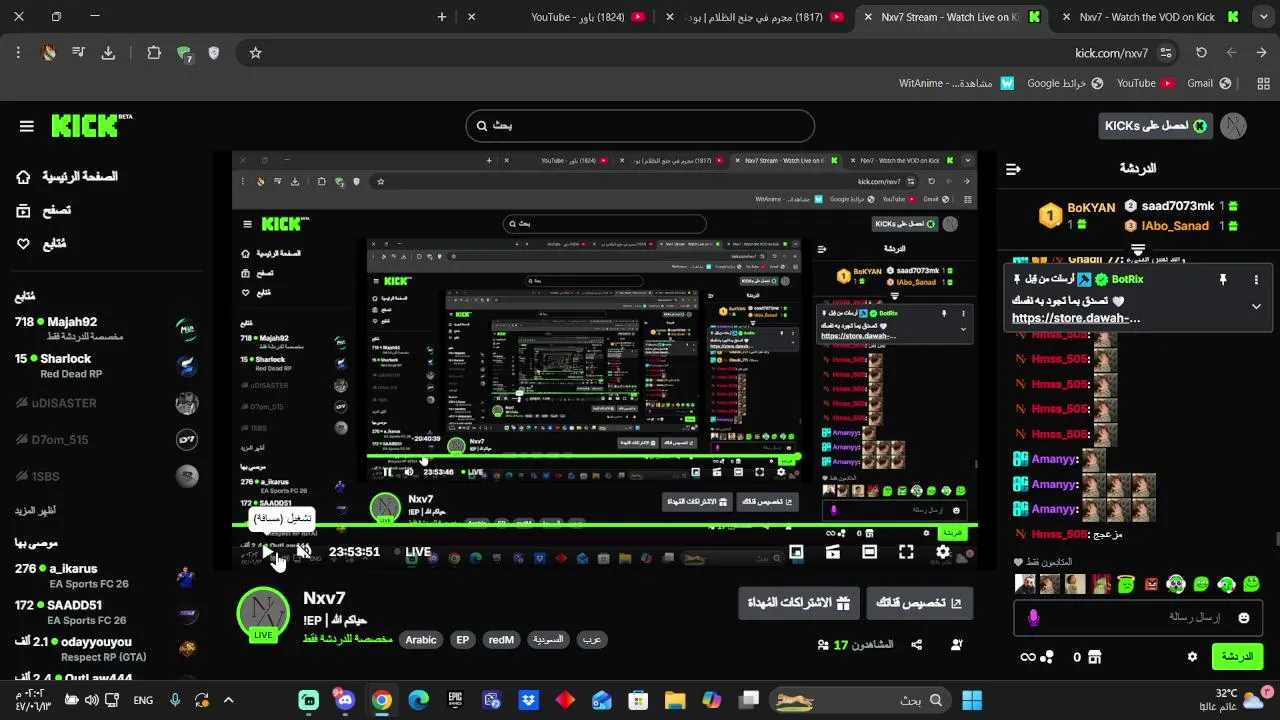Enter fullscreen in the video player
The width and height of the screenshot is (1280, 720).
pos(906,552)
